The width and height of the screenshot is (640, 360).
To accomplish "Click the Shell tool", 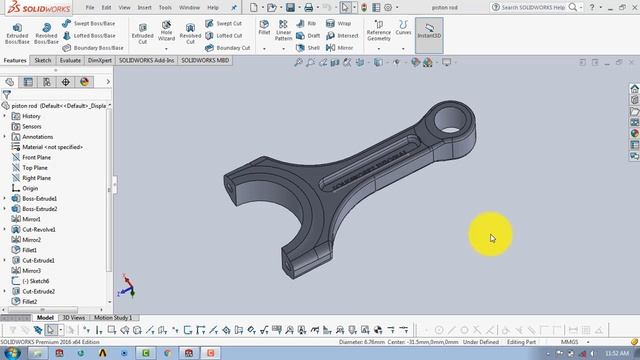I will [308, 48].
